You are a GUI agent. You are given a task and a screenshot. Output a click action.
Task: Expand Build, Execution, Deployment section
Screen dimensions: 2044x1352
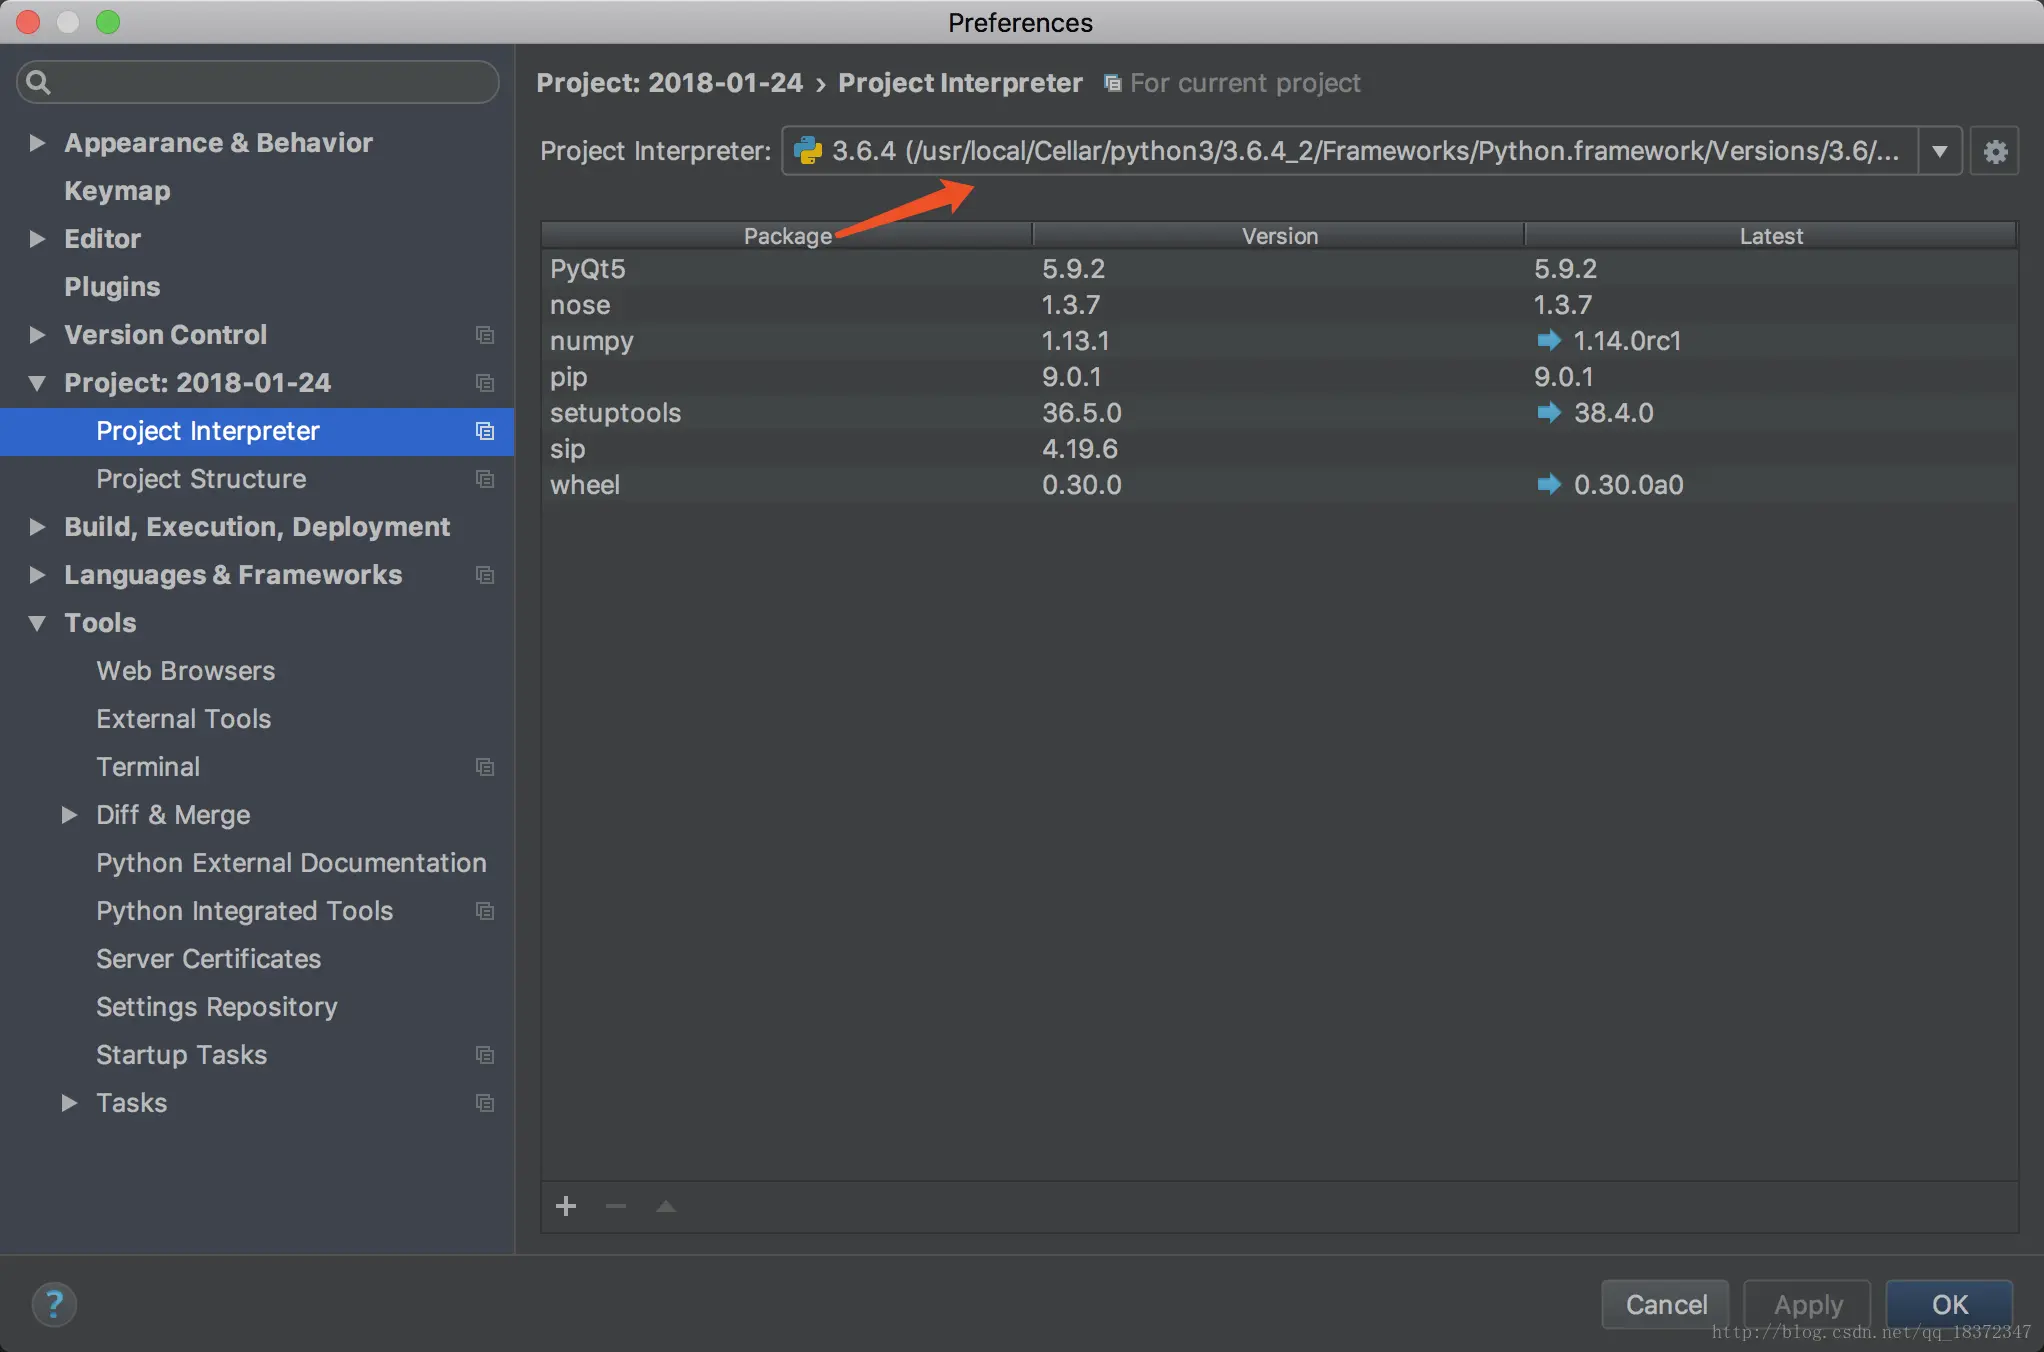pyautogui.click(x=37, y=527)
